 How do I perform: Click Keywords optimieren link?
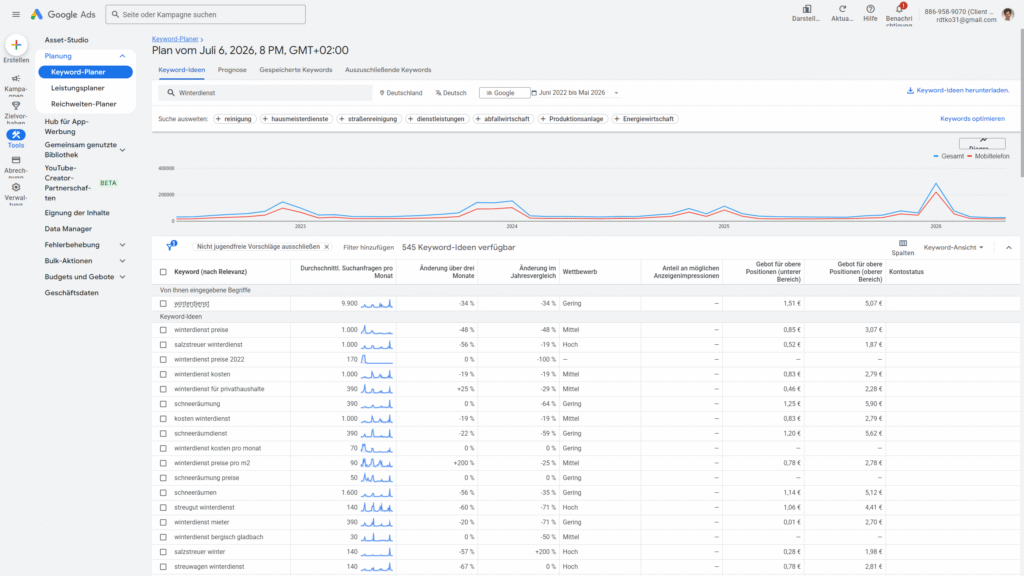972,119
